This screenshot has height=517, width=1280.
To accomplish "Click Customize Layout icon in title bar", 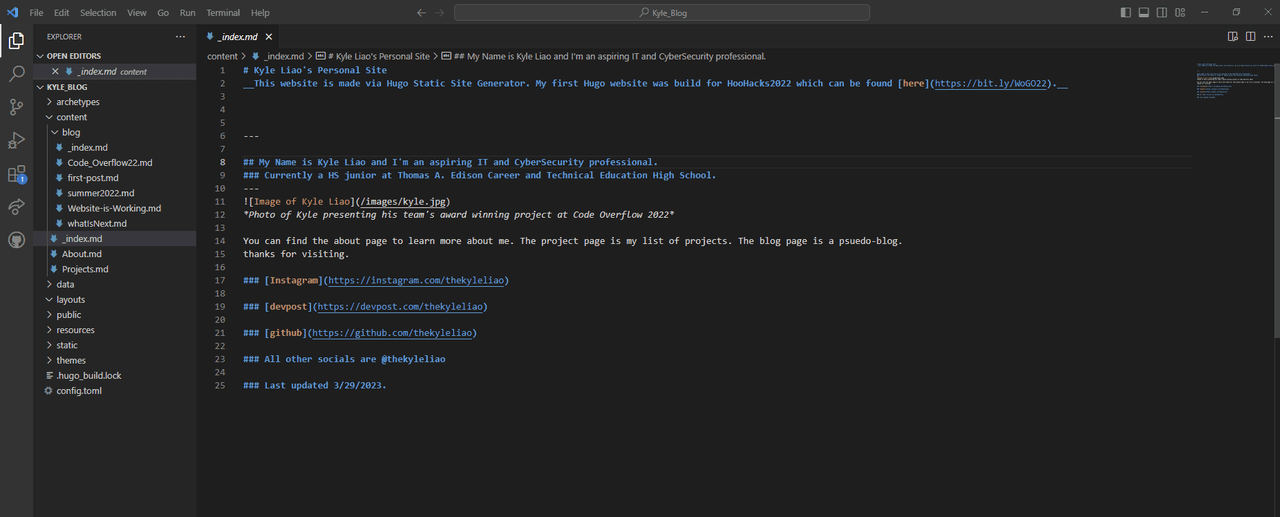I will (1183, 13).
